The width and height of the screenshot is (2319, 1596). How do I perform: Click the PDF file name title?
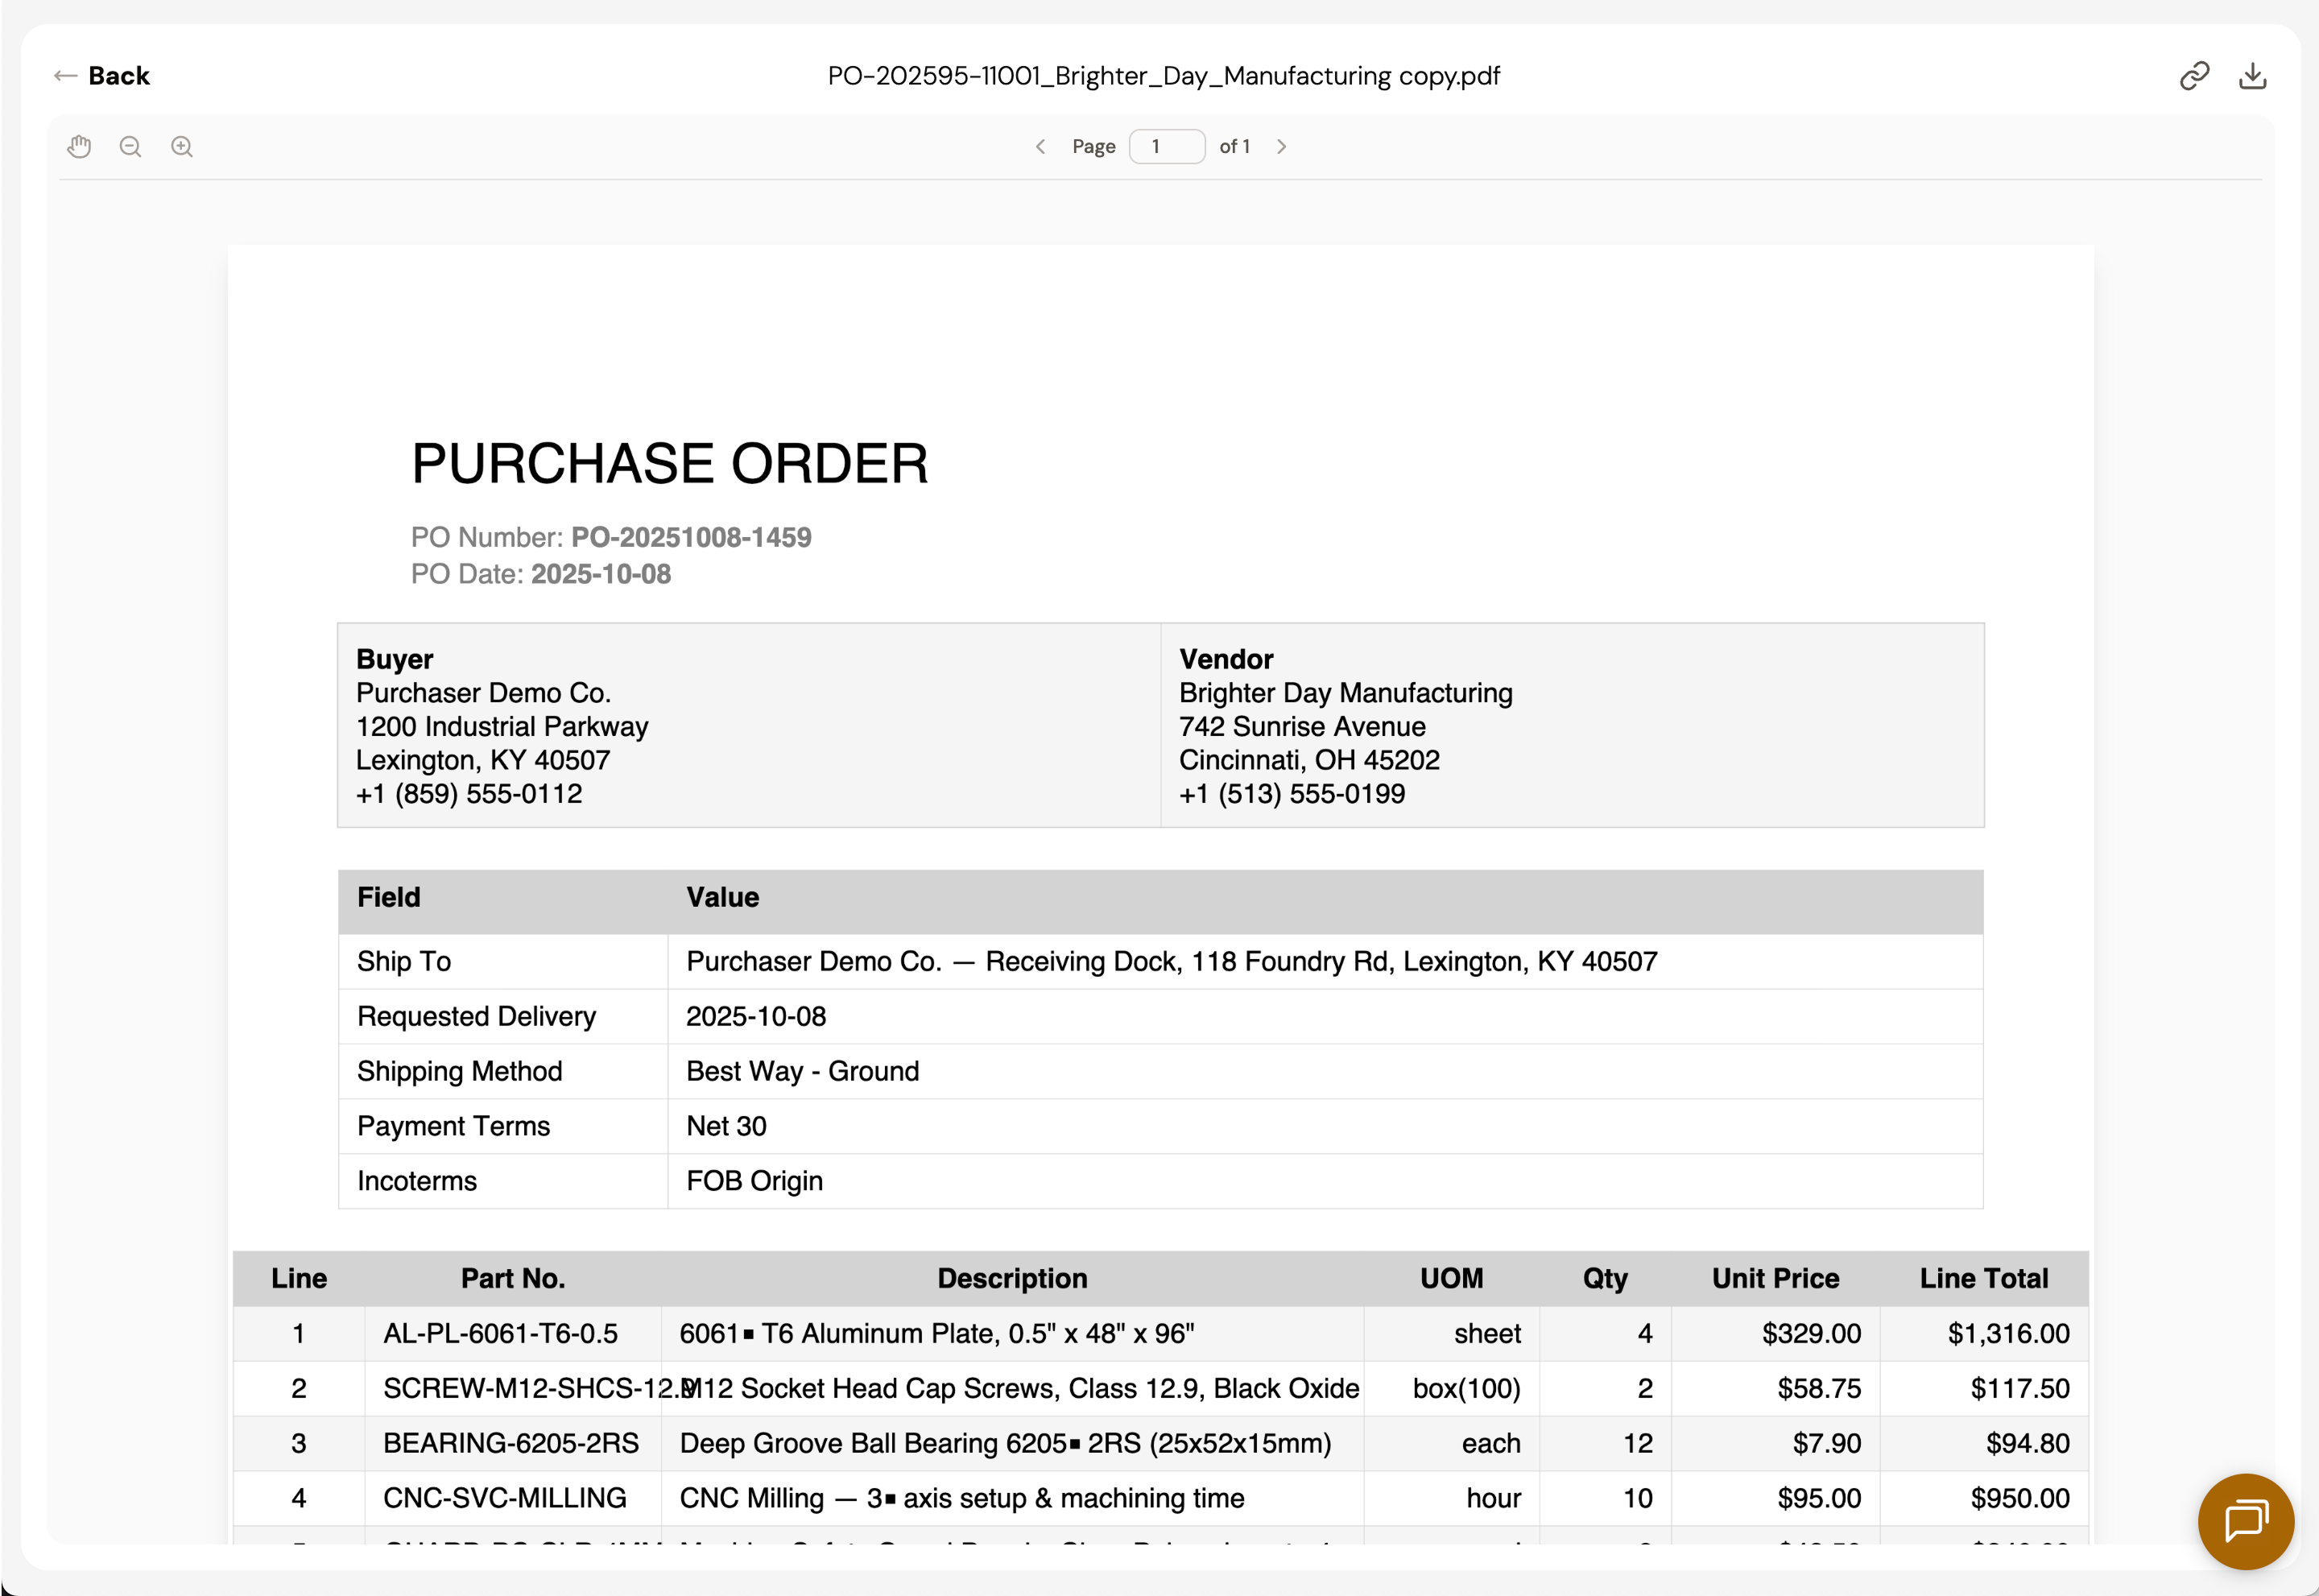pos(1163,76)
